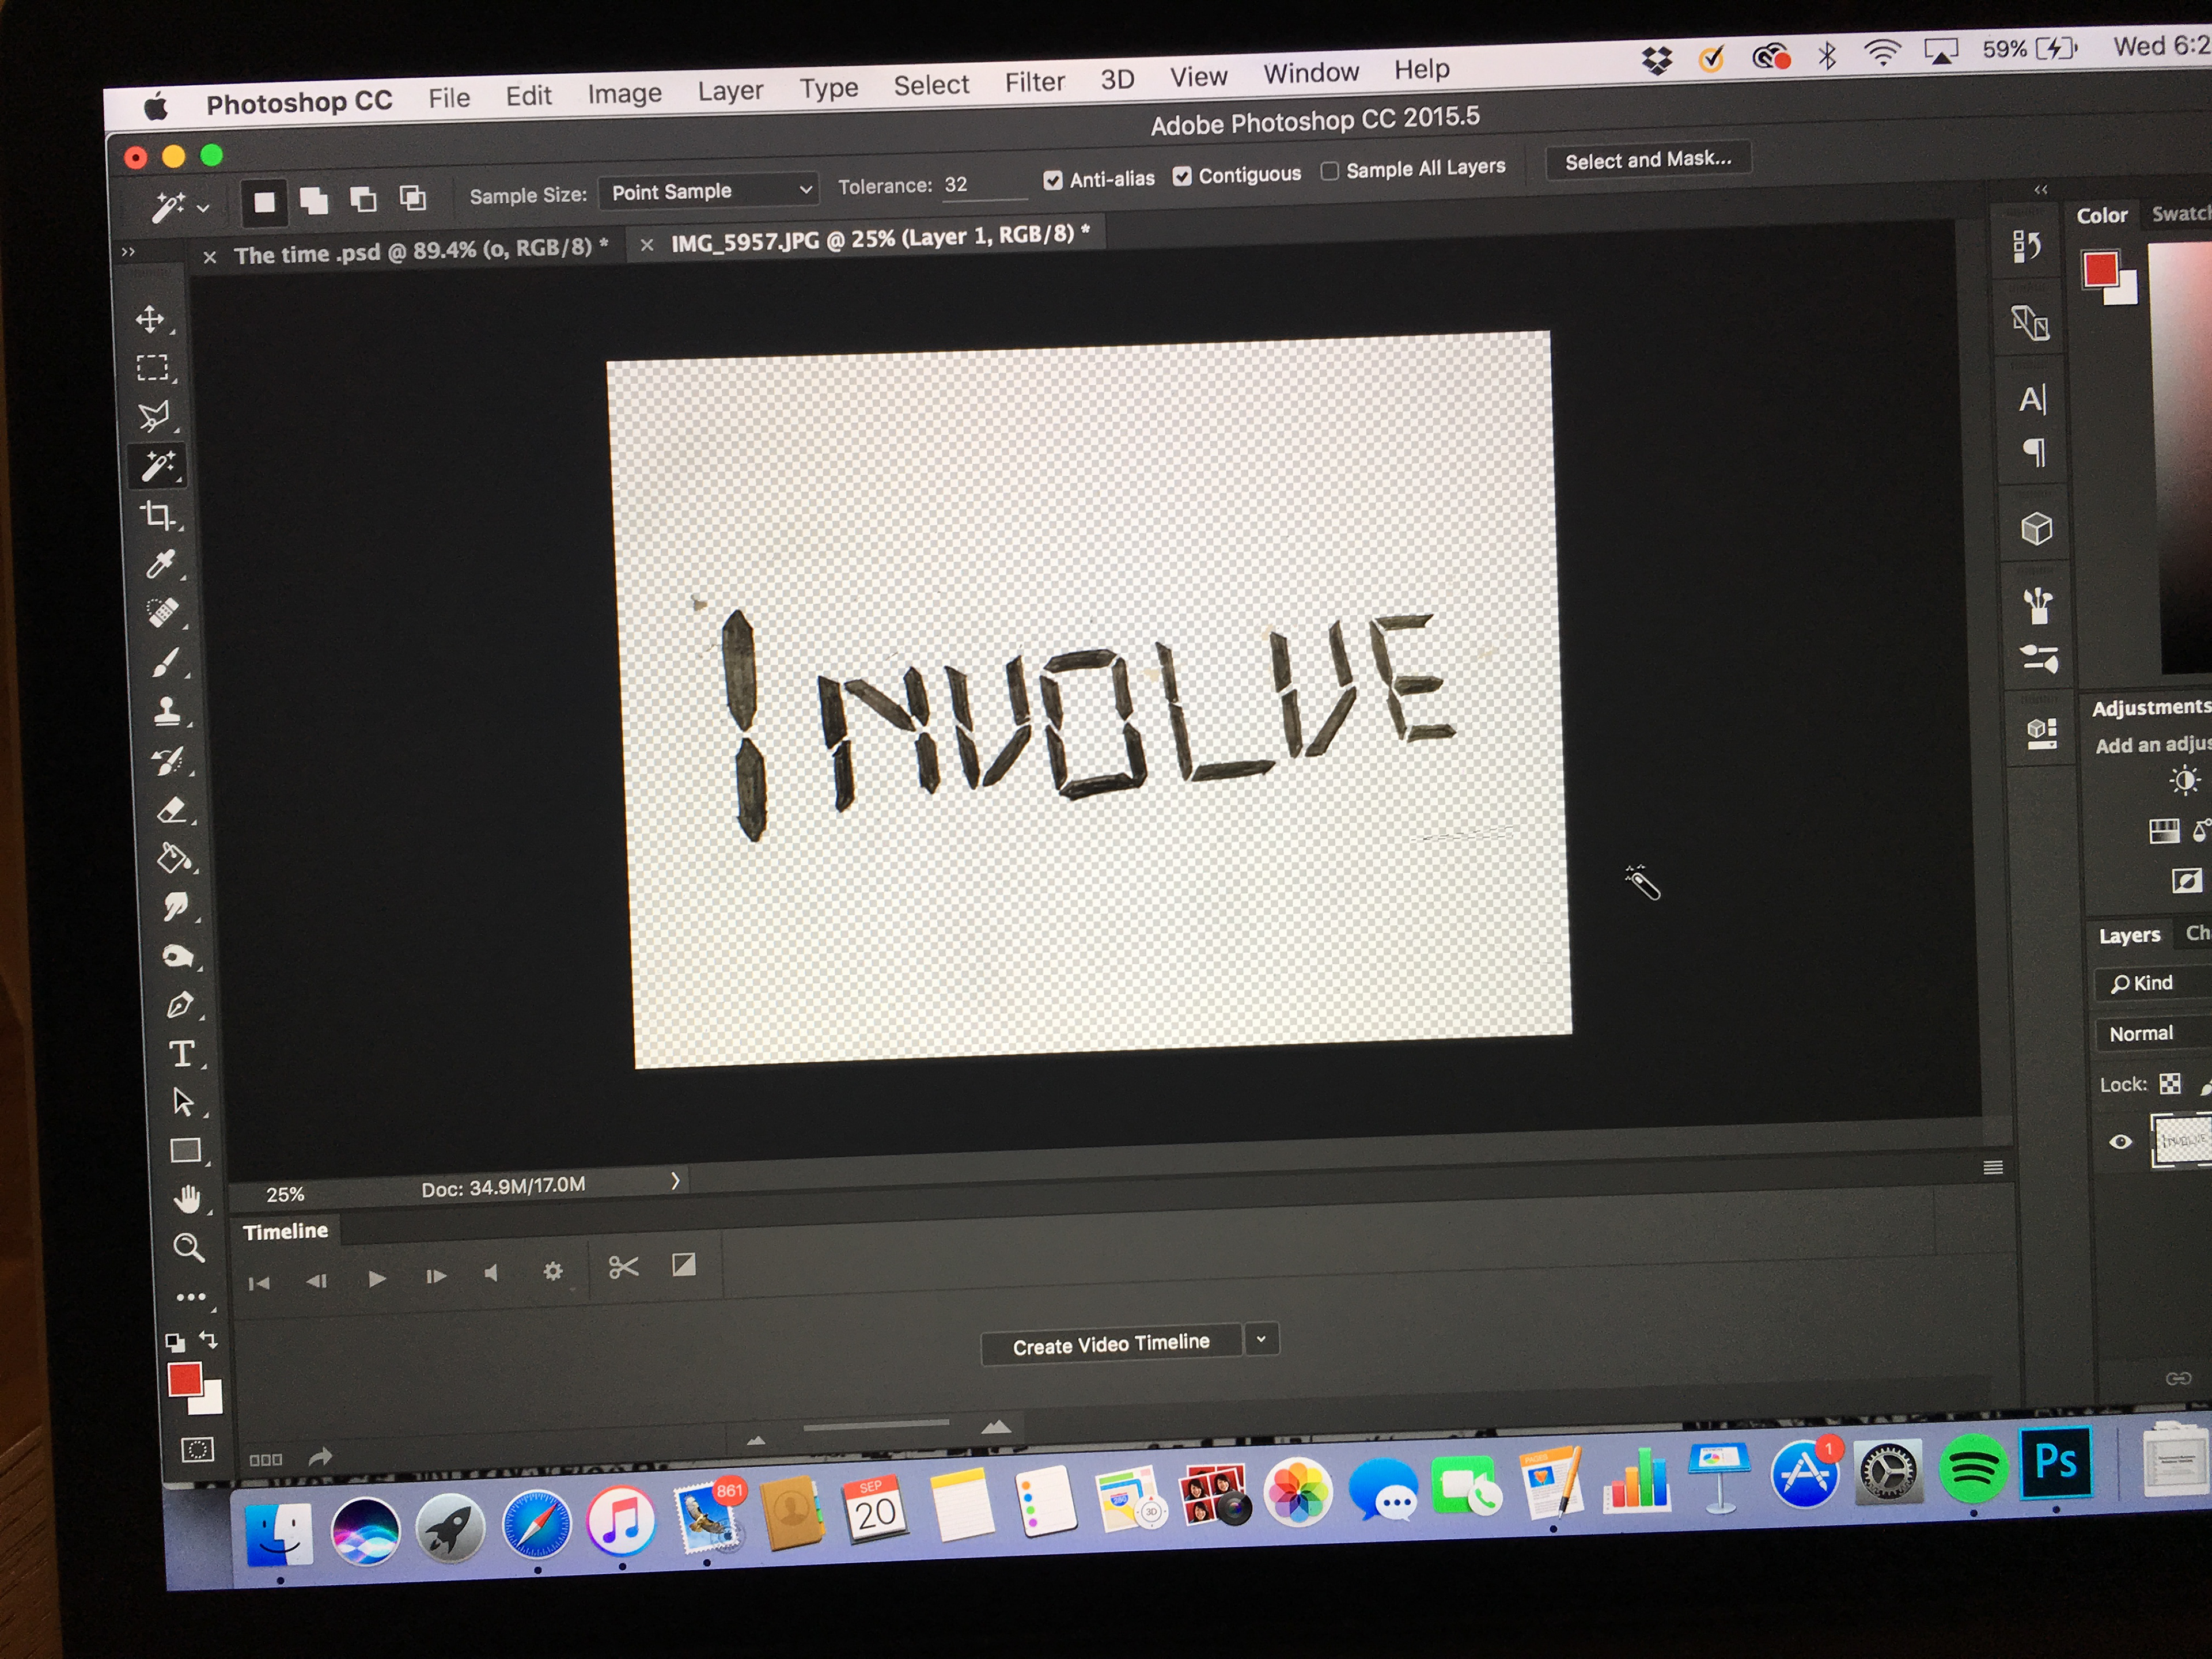This screenshot has height=1659, width=2212.
Task: Open the Filter menu
Action: click(x=1034, y=82)
